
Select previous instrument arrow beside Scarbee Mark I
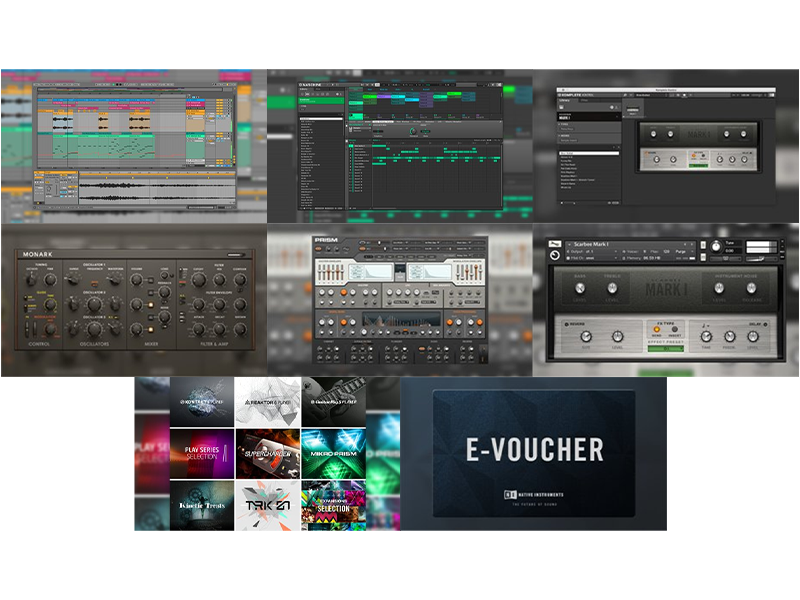point(685,244)
